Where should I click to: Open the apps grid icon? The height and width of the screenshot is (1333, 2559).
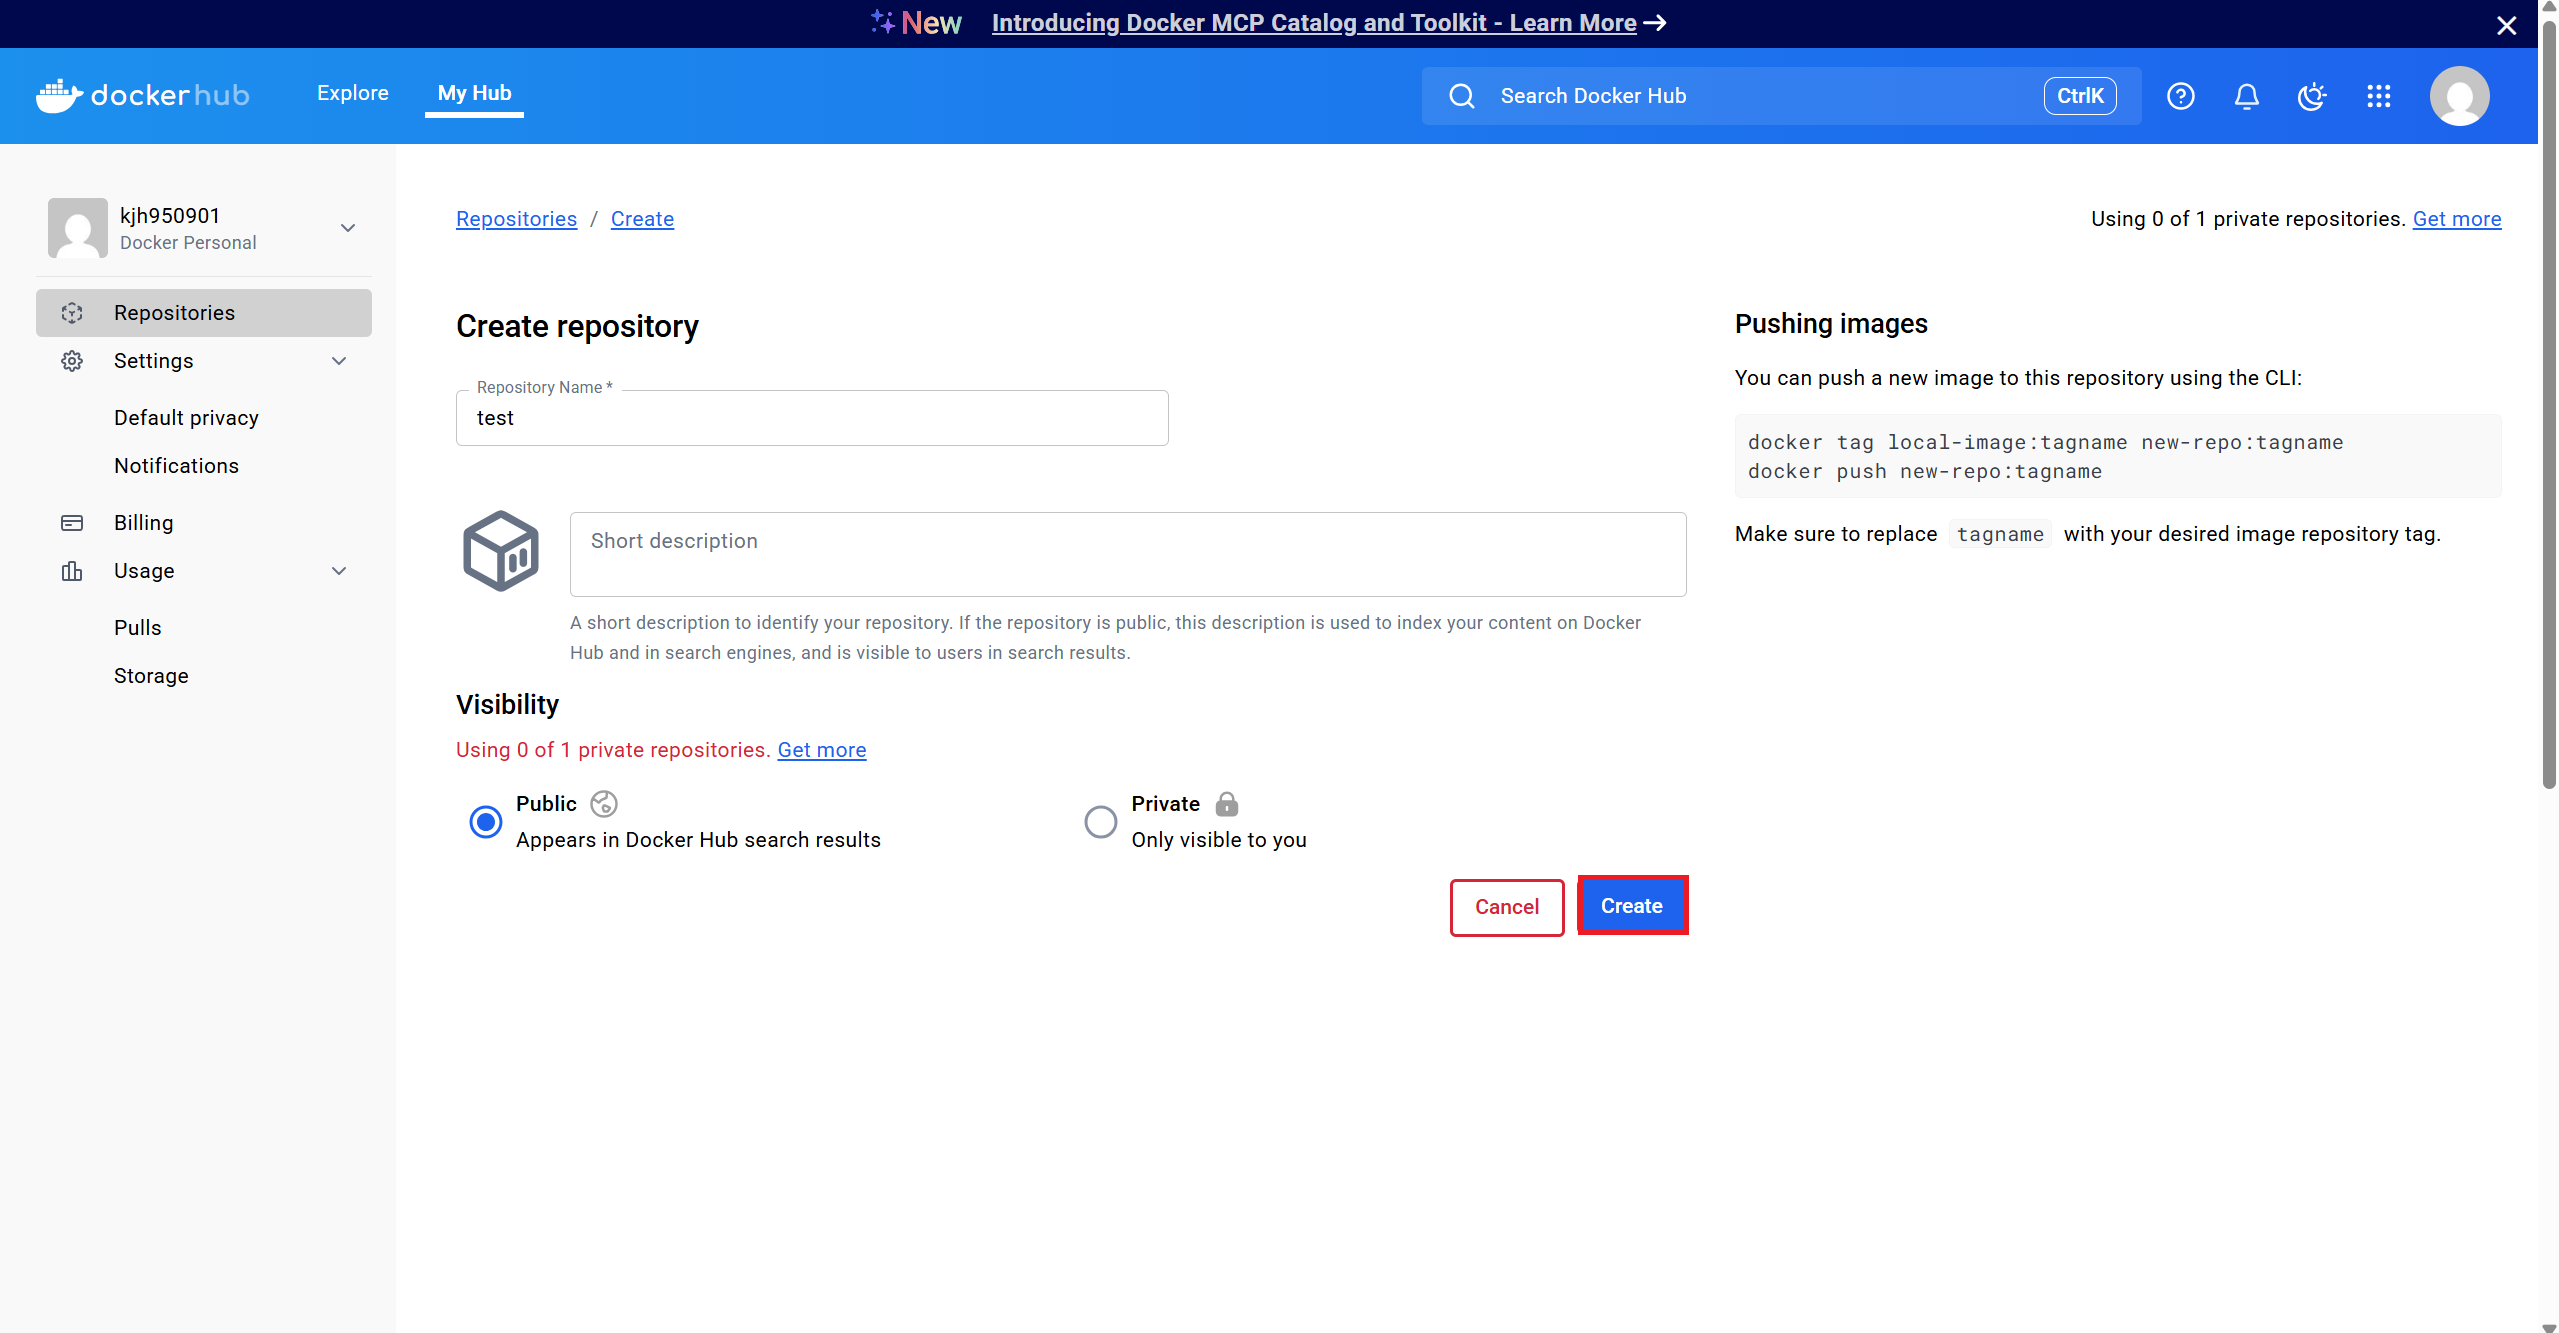click(2378, 96)
